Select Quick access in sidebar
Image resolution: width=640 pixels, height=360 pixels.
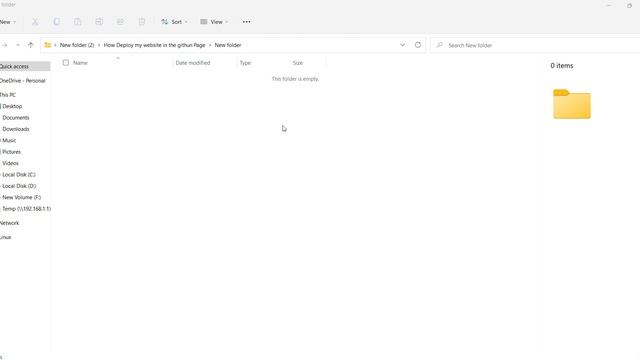click(25, 66)
